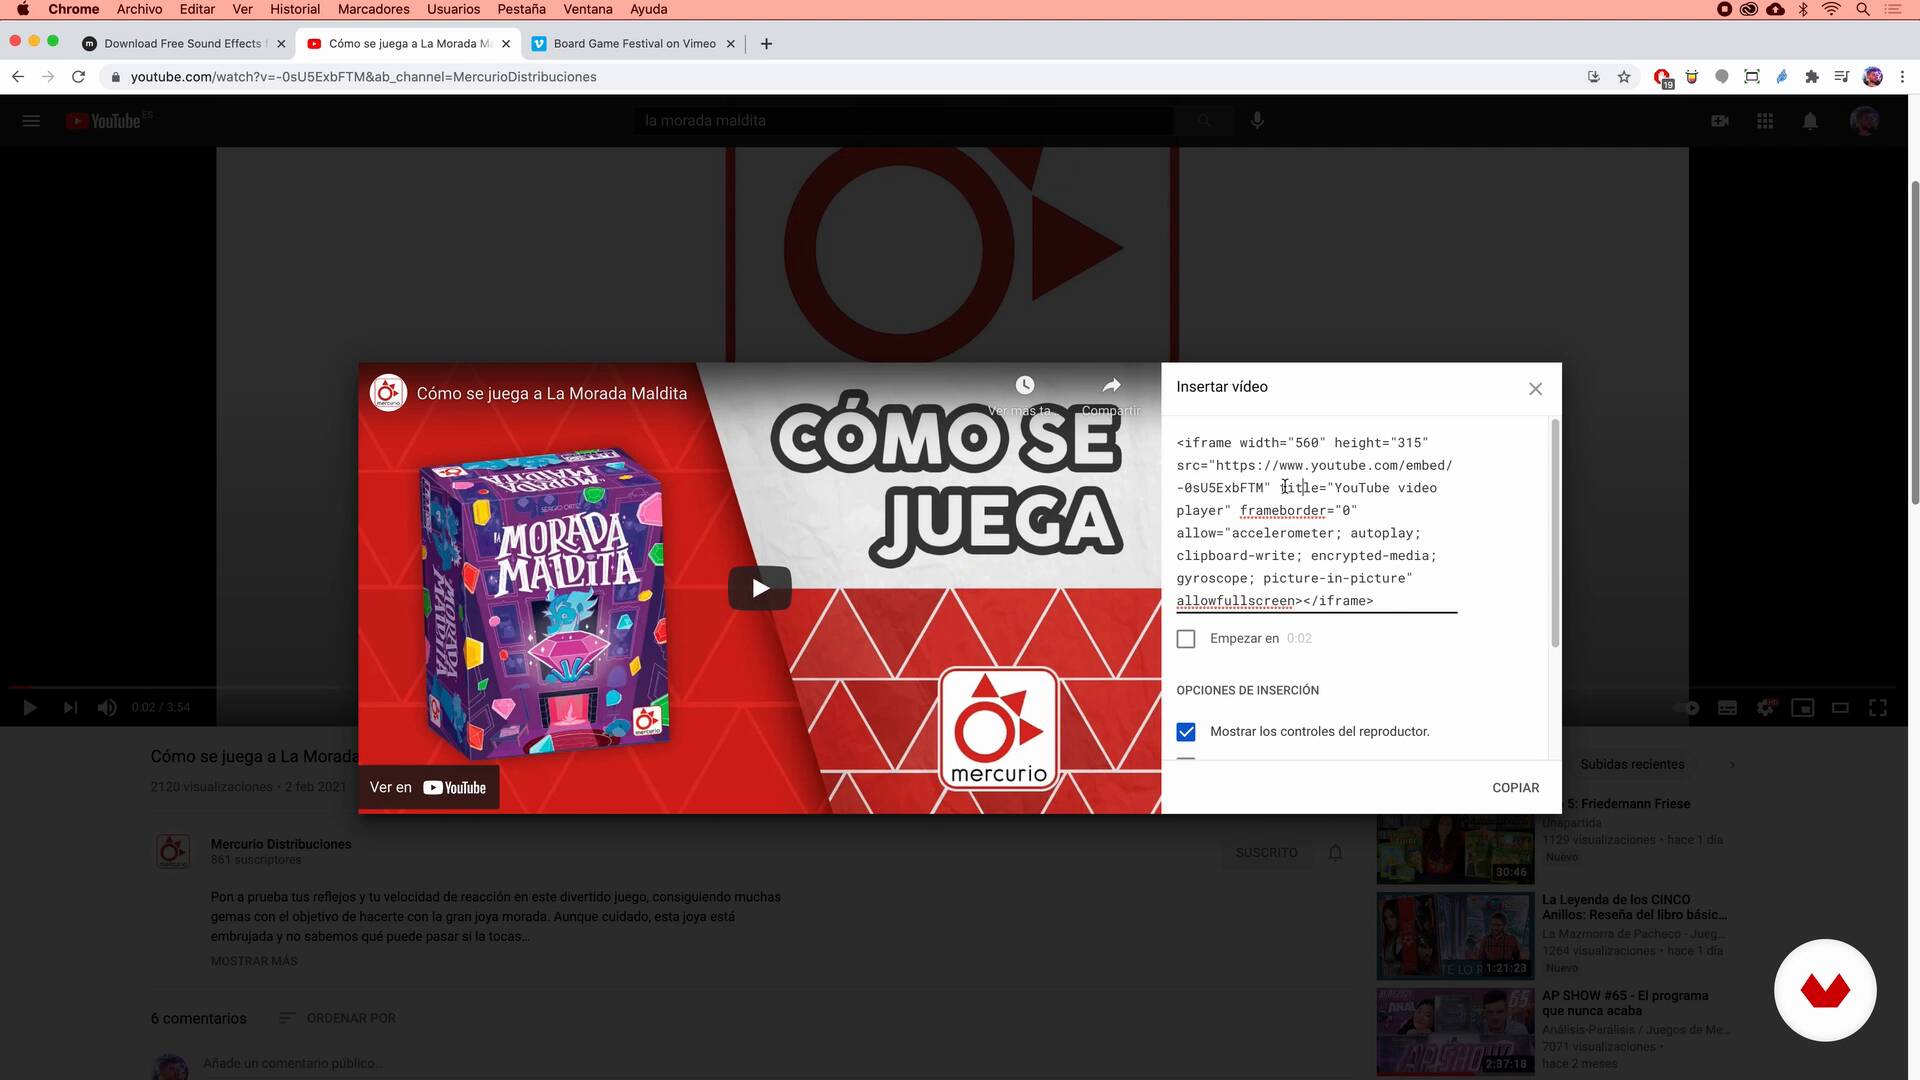Click inside the iframe embed code field
This screenshot has height=1080, width=1920.
tap(1315, 522)
